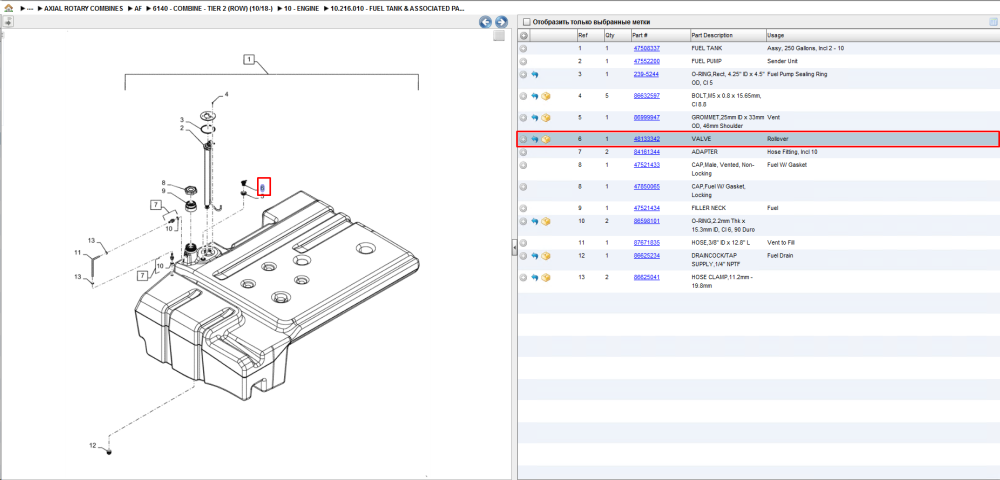Click blue arrow icon in the BOLT row
The width and height of the screenshot is (1000, 480).
(x=534, y=96)
